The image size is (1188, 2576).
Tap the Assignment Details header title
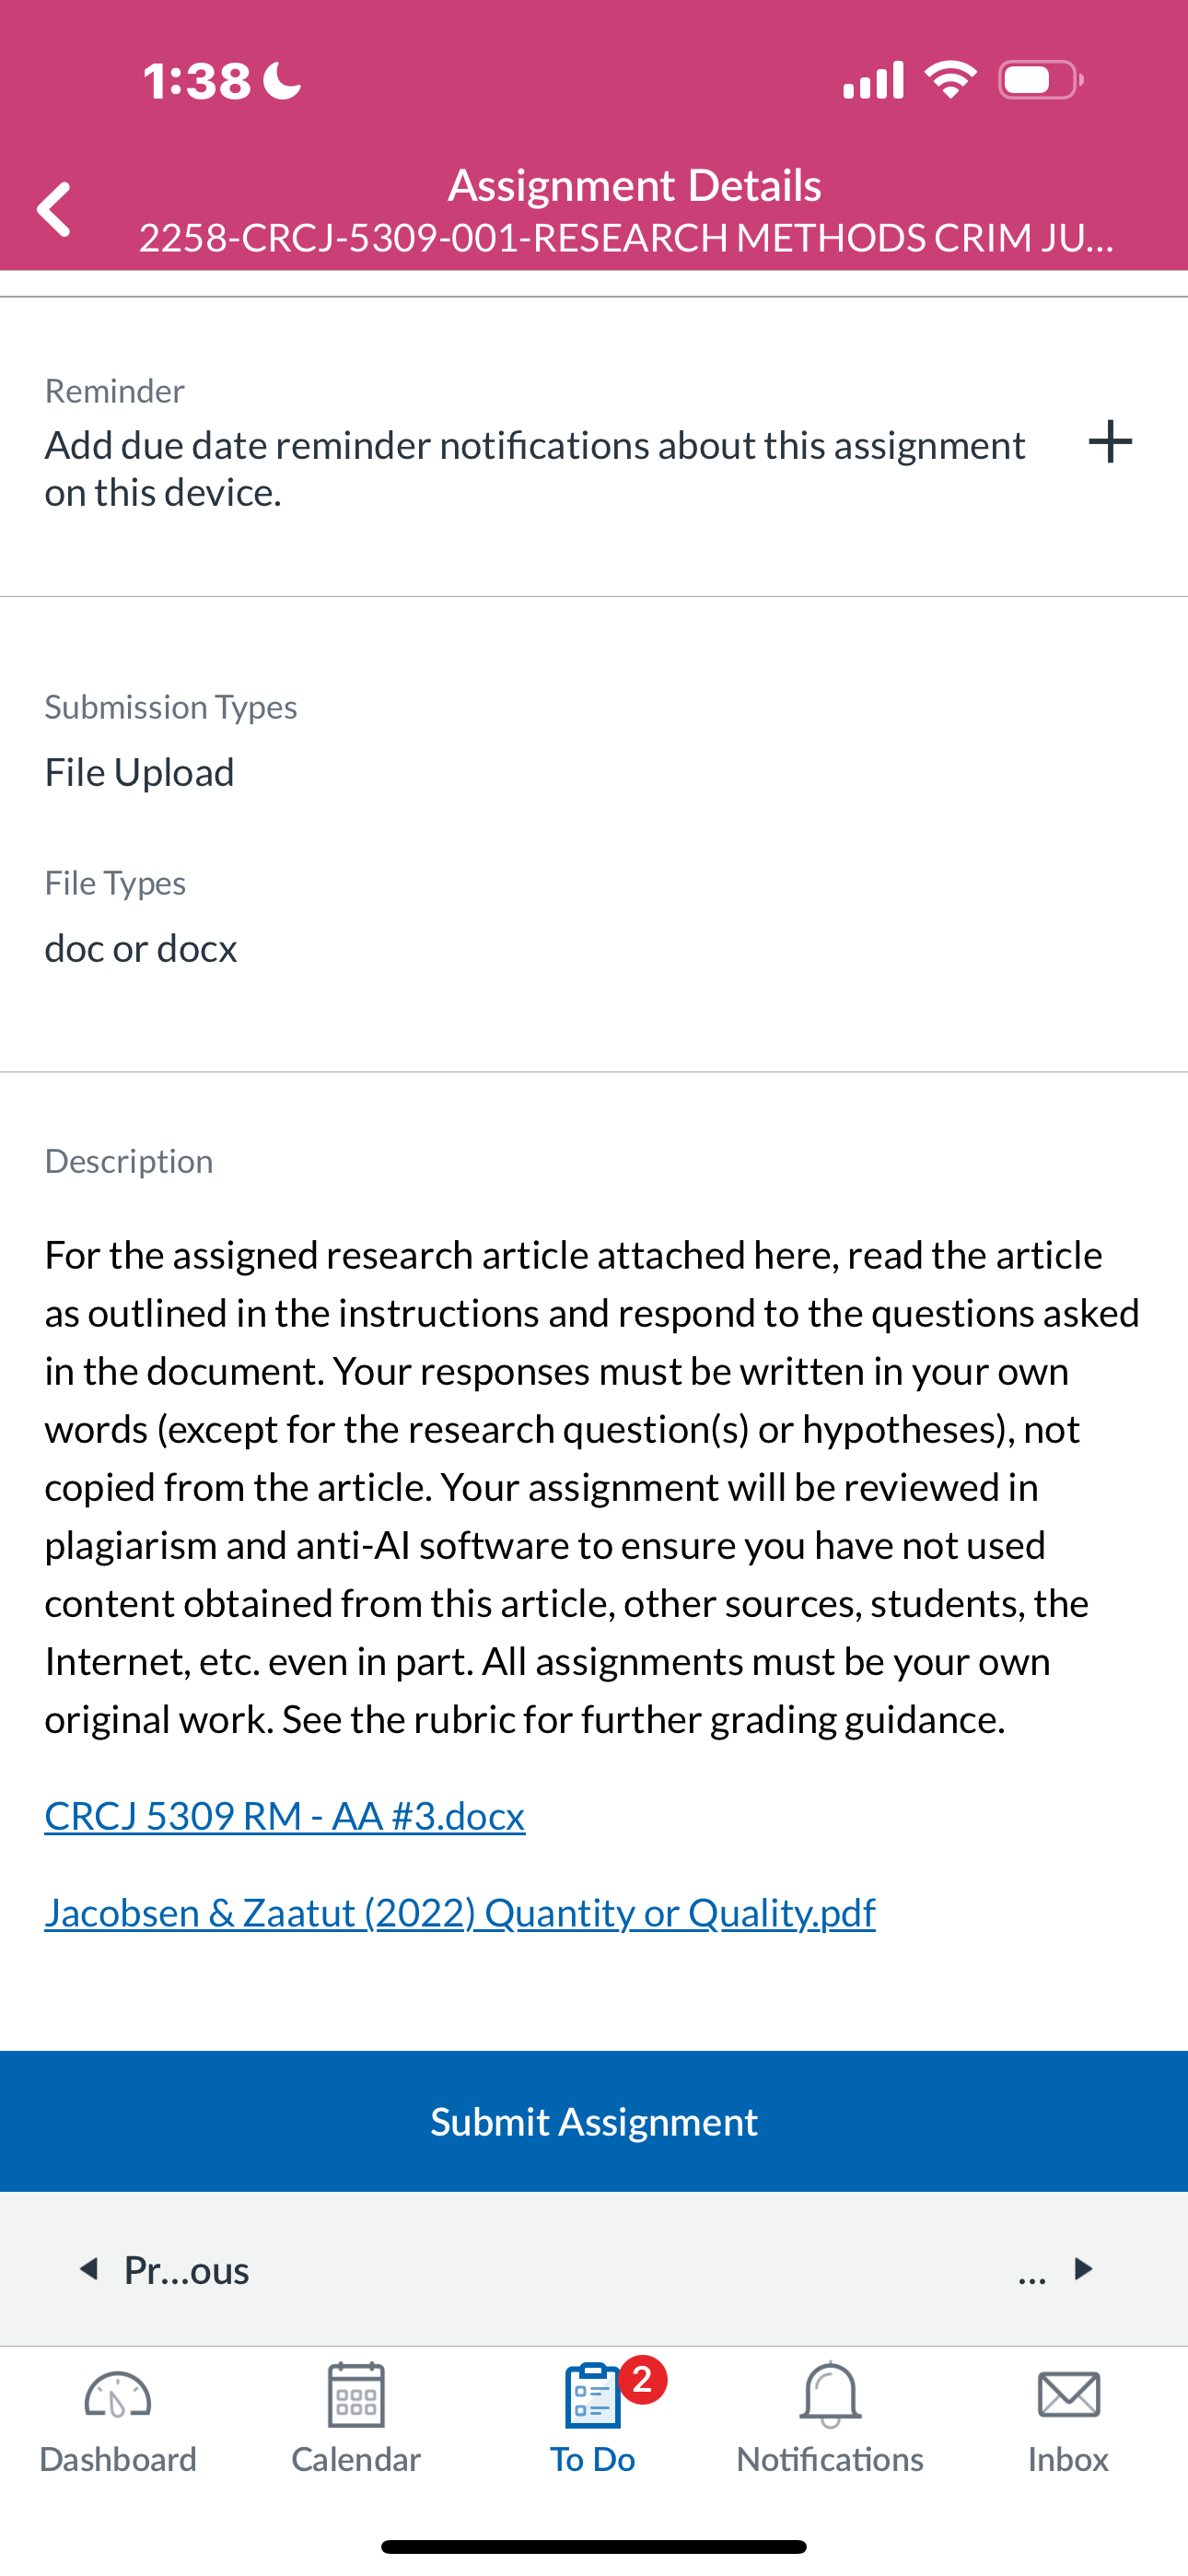click(x=634, y=185)
